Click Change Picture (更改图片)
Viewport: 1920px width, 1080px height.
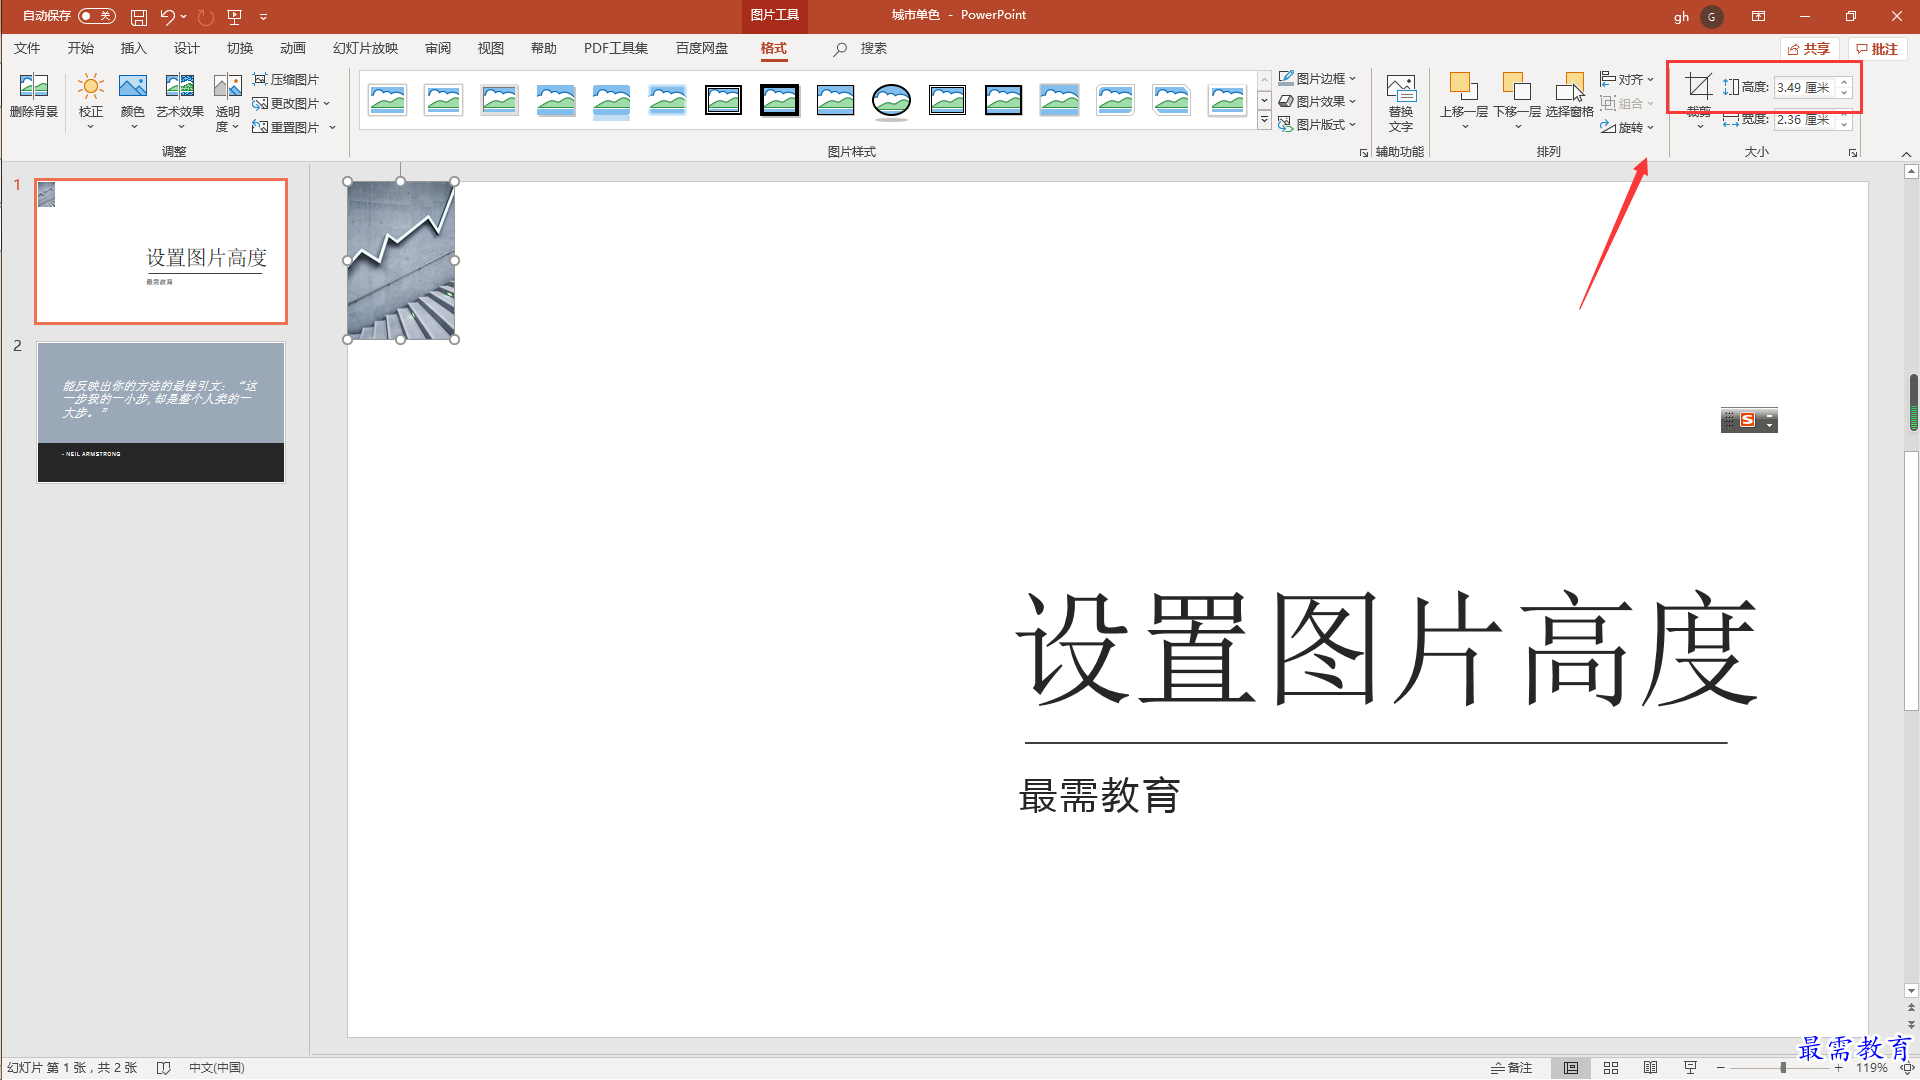tap(291, 103)
